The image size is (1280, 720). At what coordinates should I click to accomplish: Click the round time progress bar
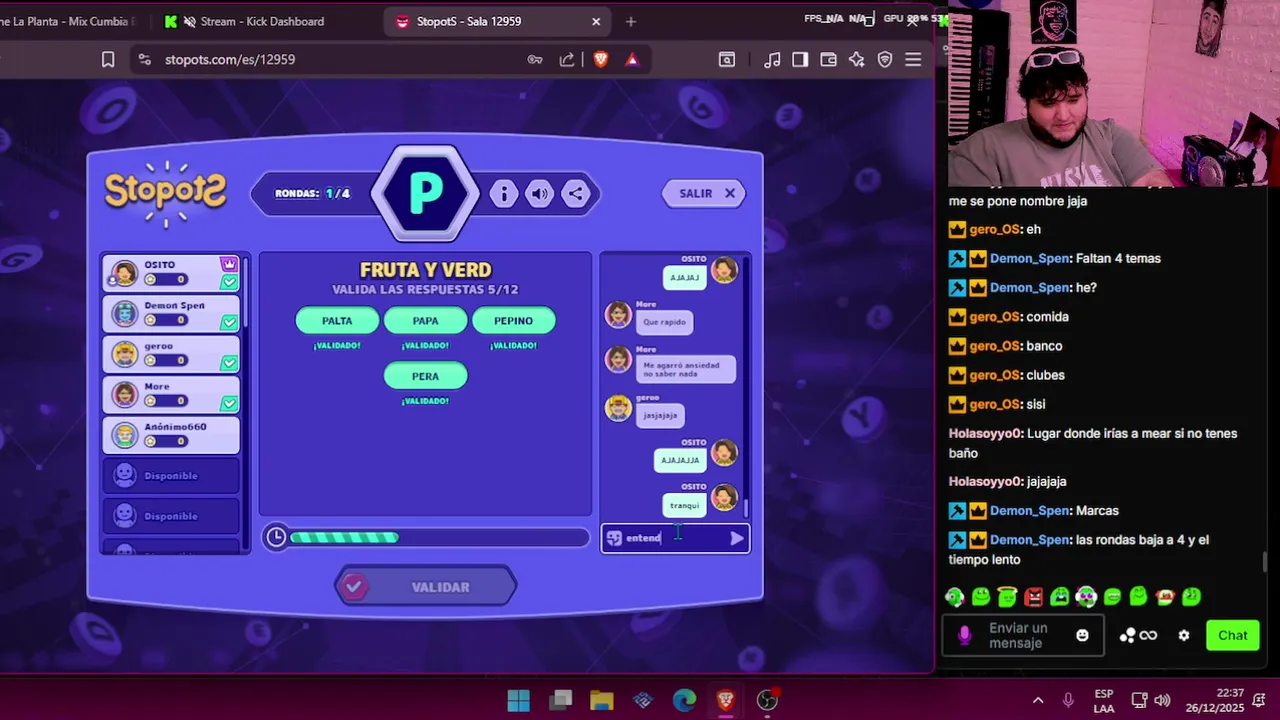(439, 538)
